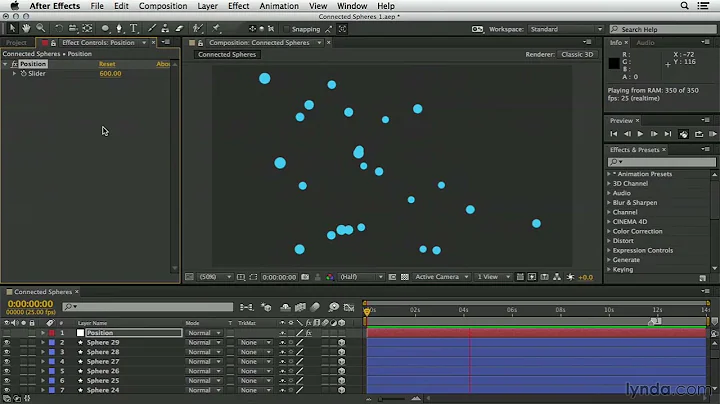Image resolution: width=720 pixels, height=404 pixels.
Task: Toggle the Transparency Grid icon
Action: [405, 277]
